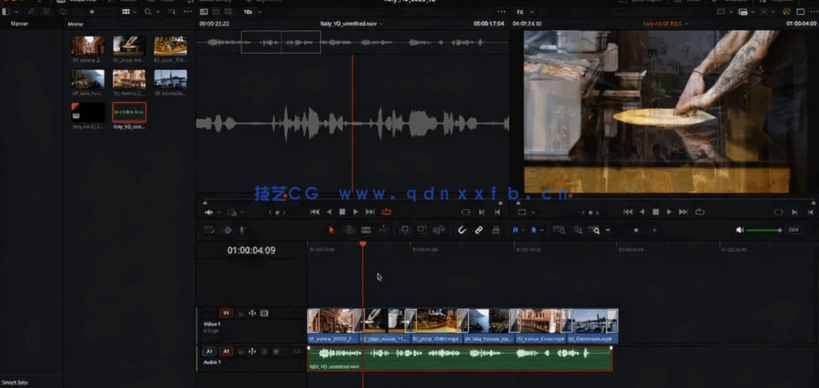Click the timeline zoom in plus

(x=654, y=230)
